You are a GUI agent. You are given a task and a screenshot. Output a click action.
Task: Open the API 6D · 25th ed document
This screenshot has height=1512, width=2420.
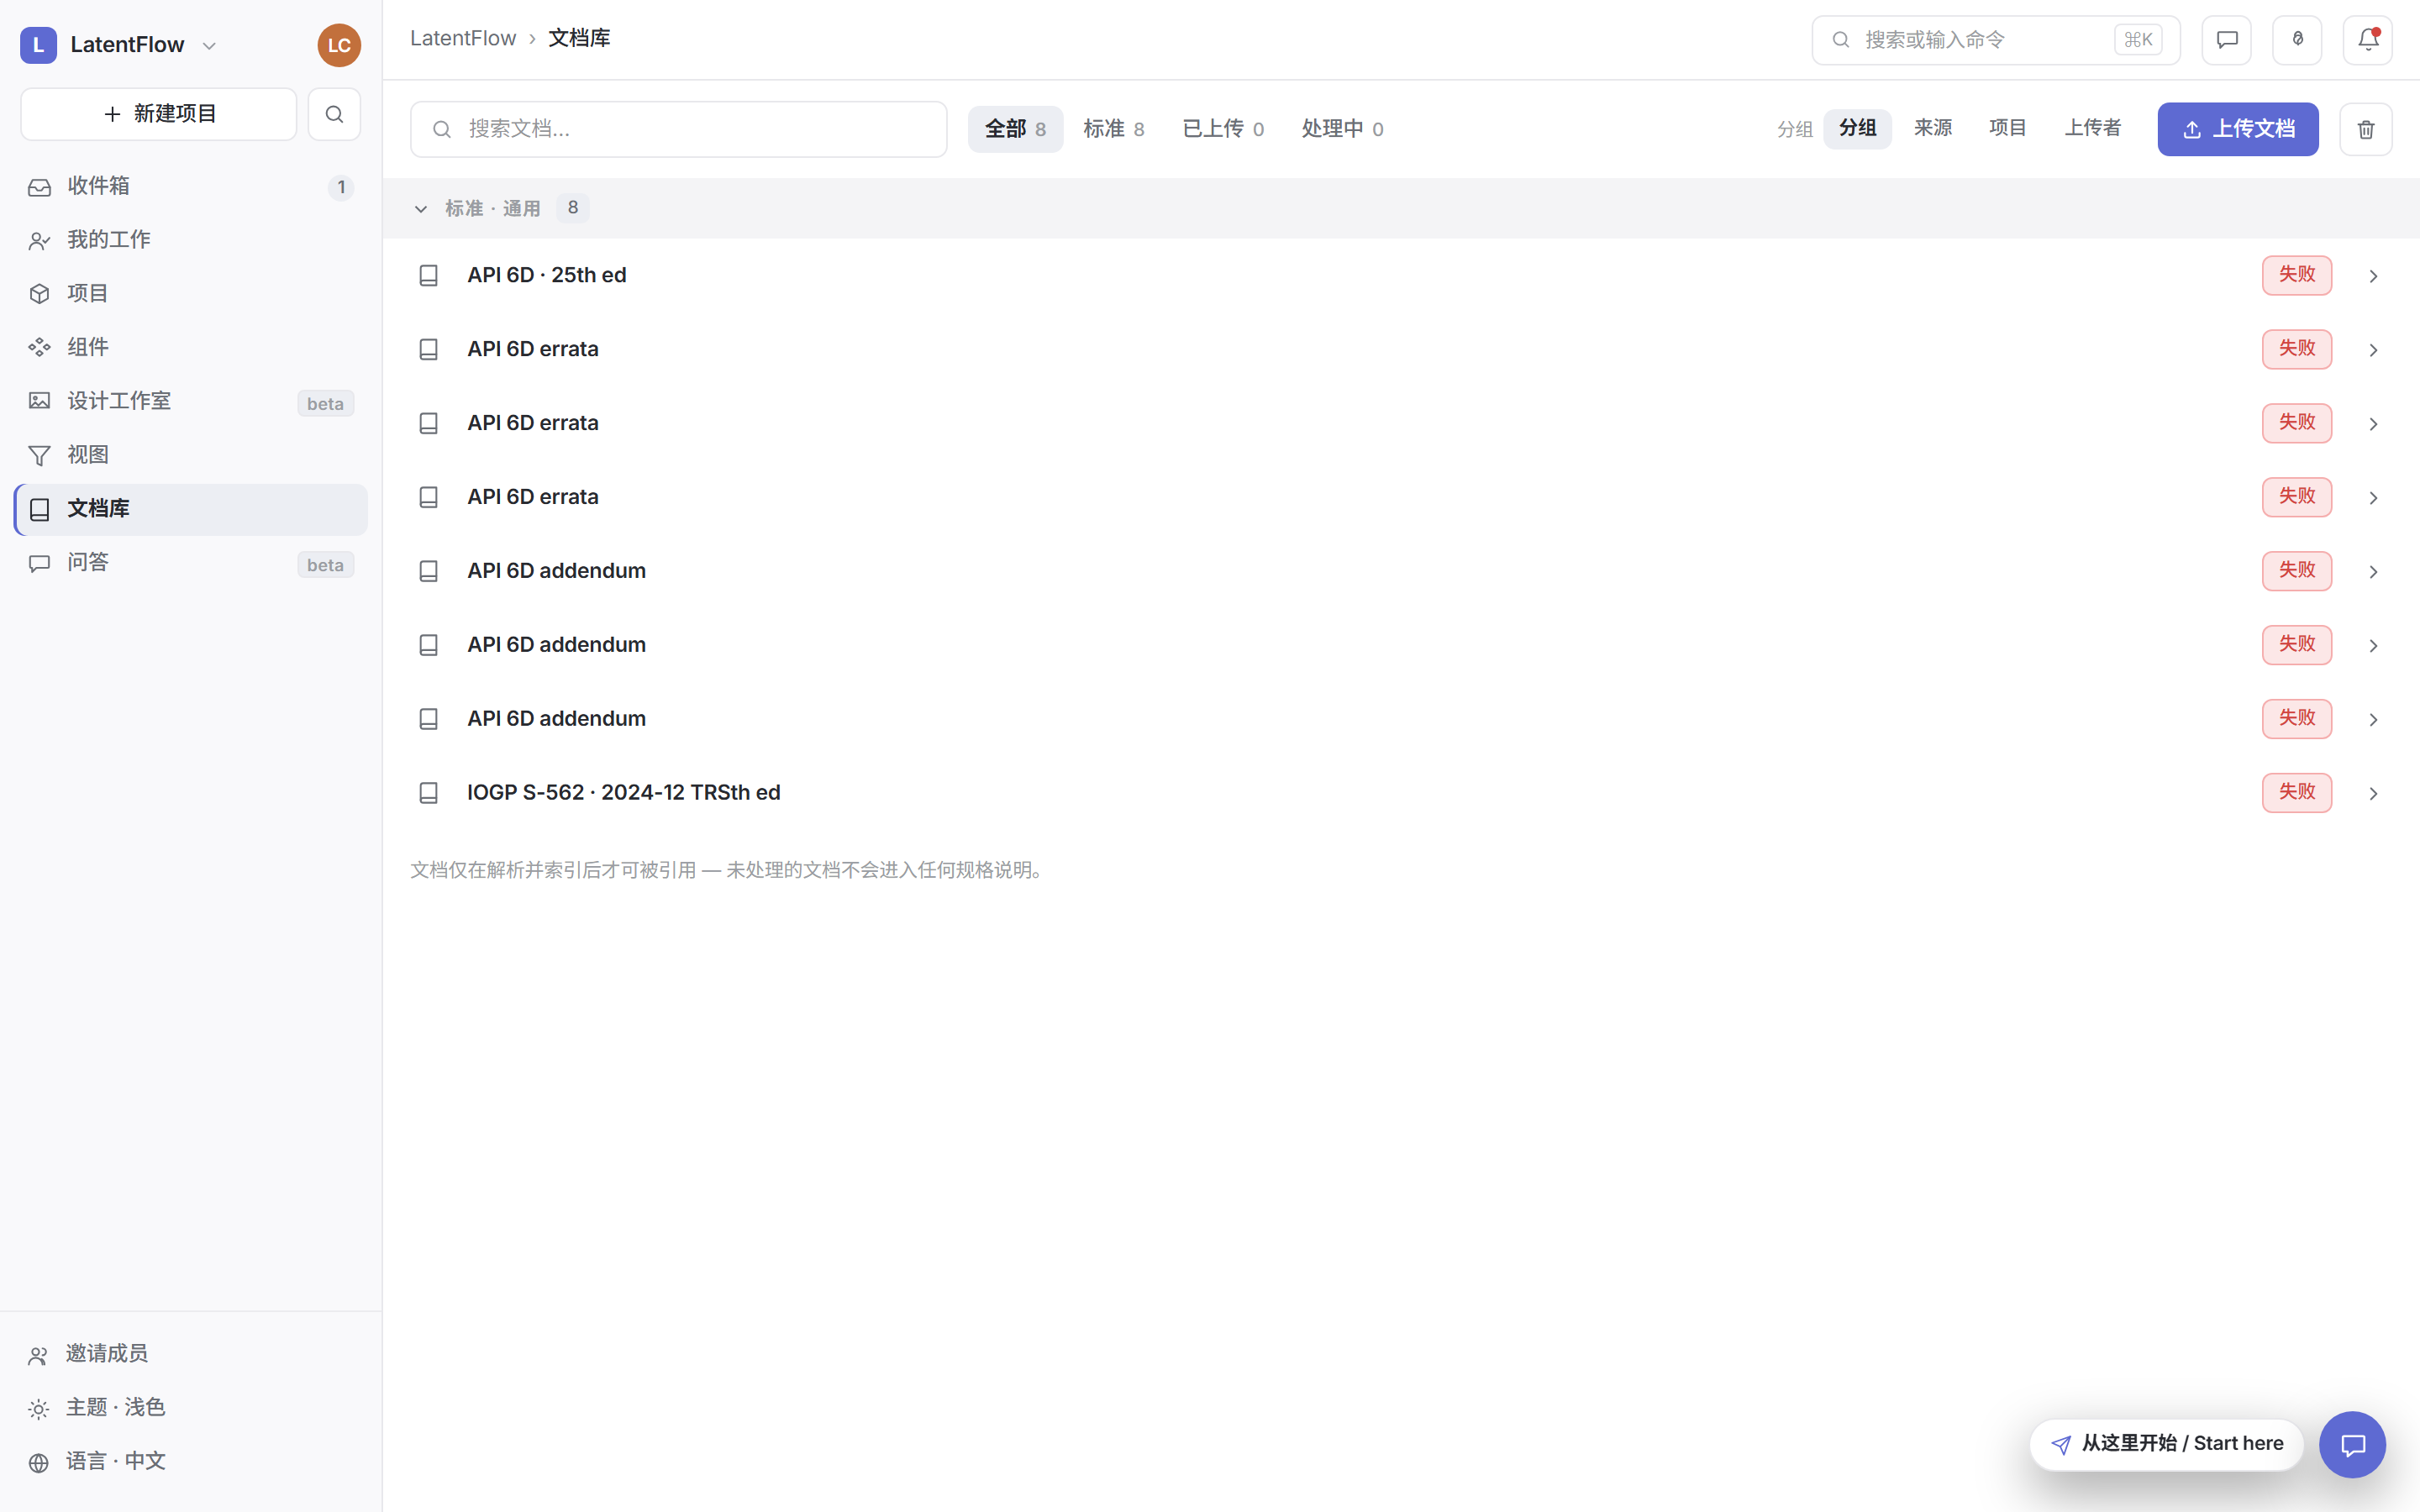(x=546, y=275)
